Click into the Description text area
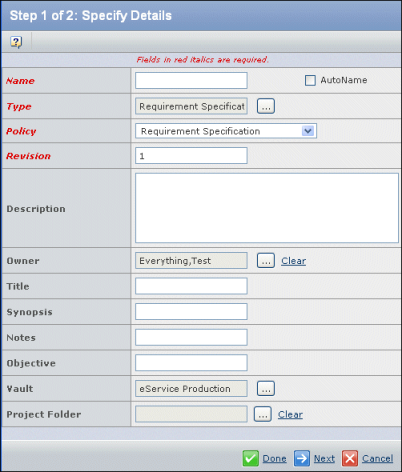Image resolution: width=402 pixels, height=472 pixels. tap(267, 208)
